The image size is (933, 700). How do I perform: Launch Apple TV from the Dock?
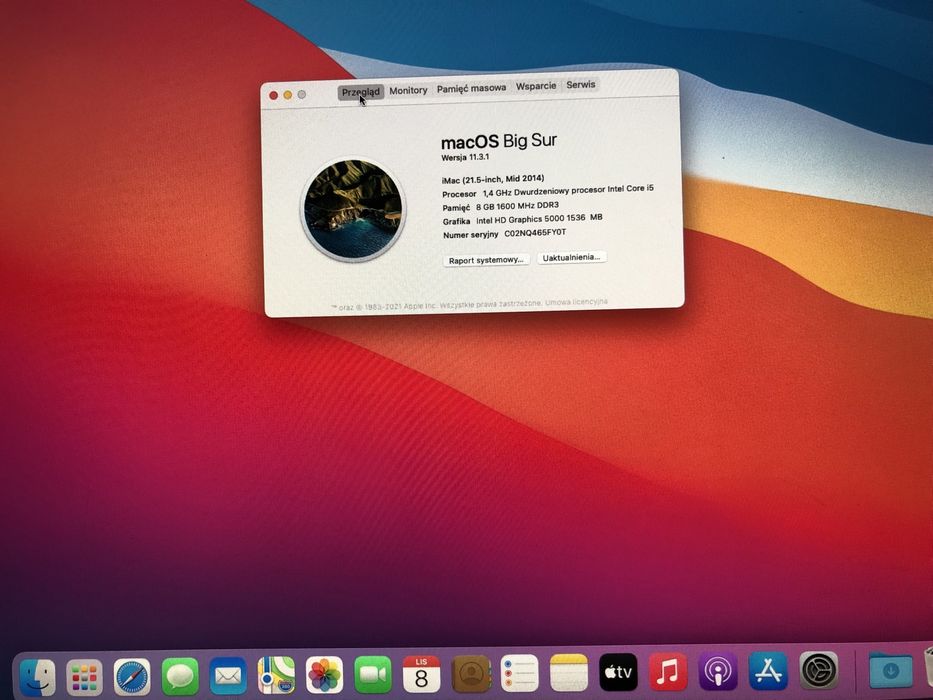[x=618, y=672]
